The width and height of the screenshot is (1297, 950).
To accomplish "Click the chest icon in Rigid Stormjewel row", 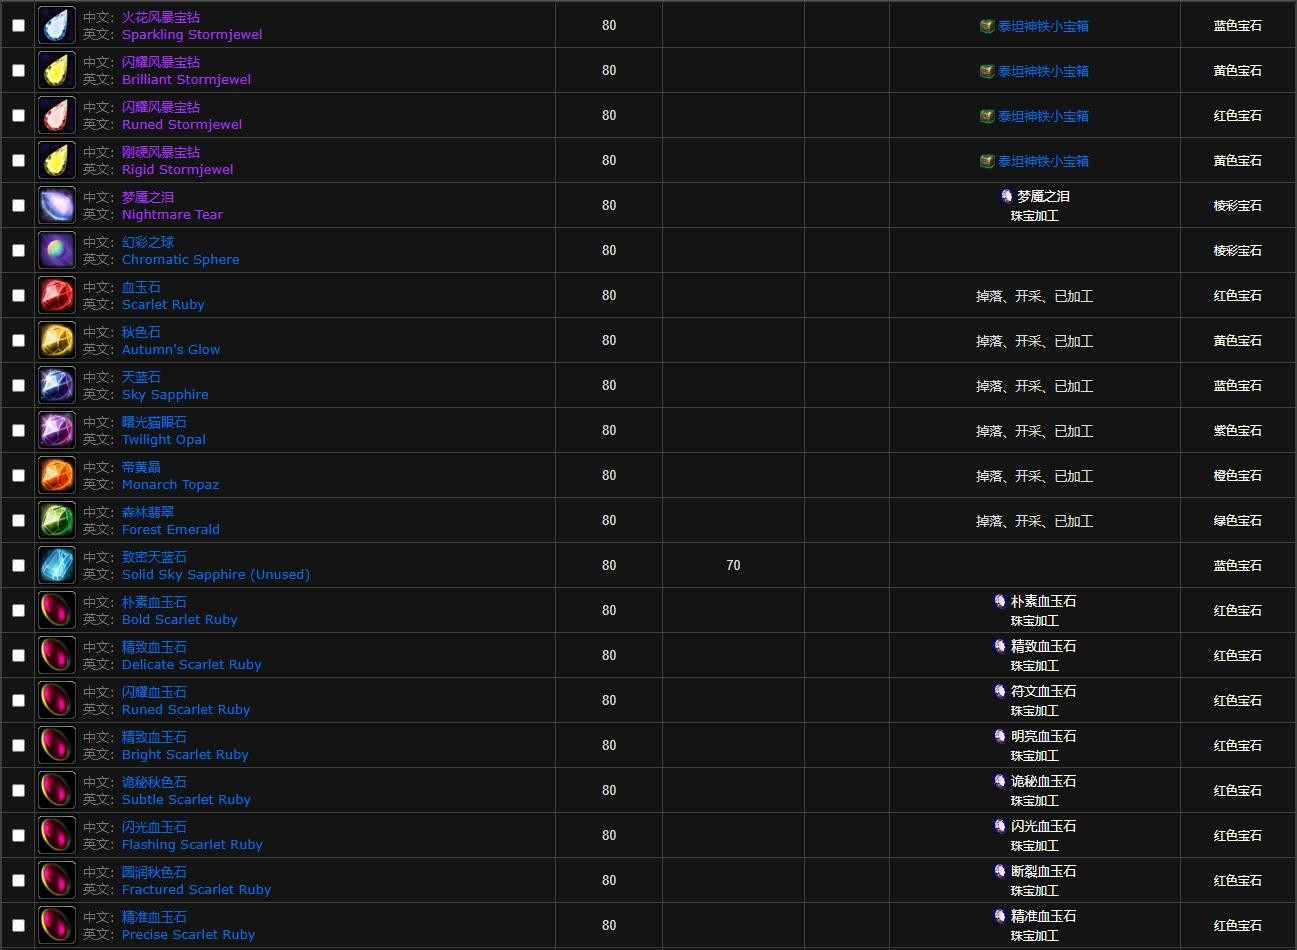I will click(x=987, y=161).
